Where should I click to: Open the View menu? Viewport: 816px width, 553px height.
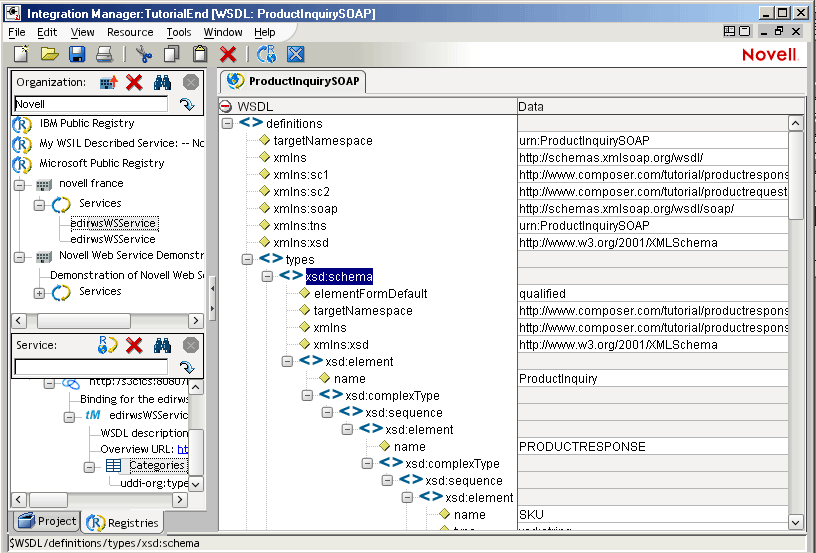point(82,32)
